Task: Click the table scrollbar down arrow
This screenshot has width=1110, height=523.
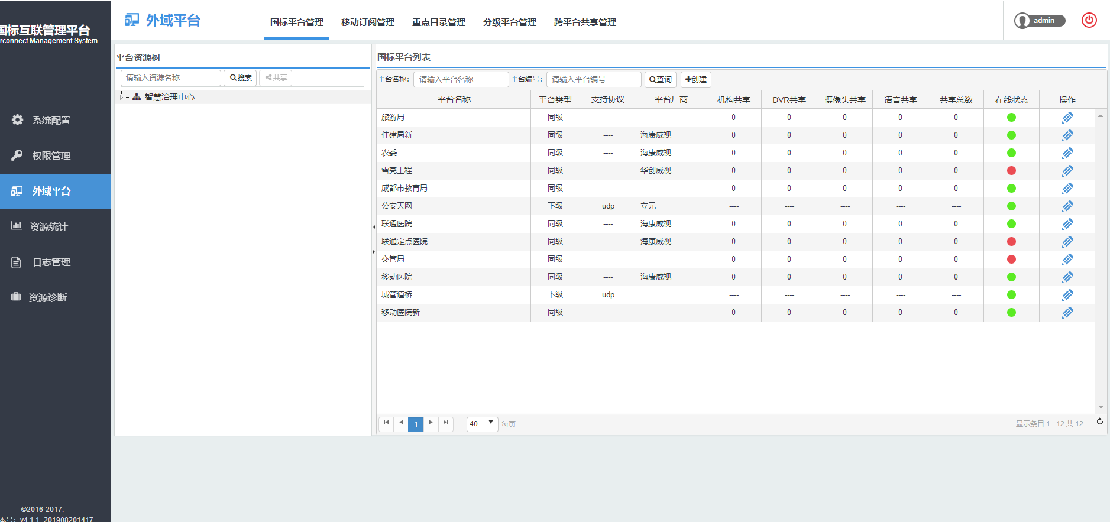Action: (1100, 408)
